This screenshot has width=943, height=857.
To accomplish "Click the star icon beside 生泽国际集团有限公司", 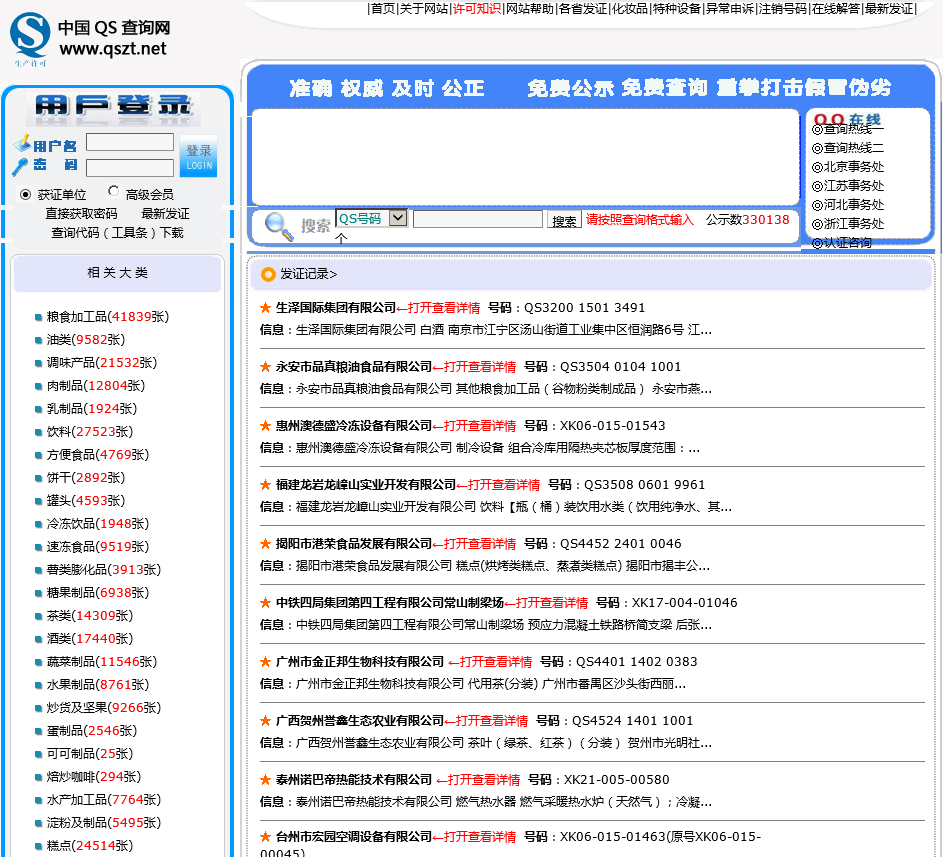I will (x=265, y=308).
